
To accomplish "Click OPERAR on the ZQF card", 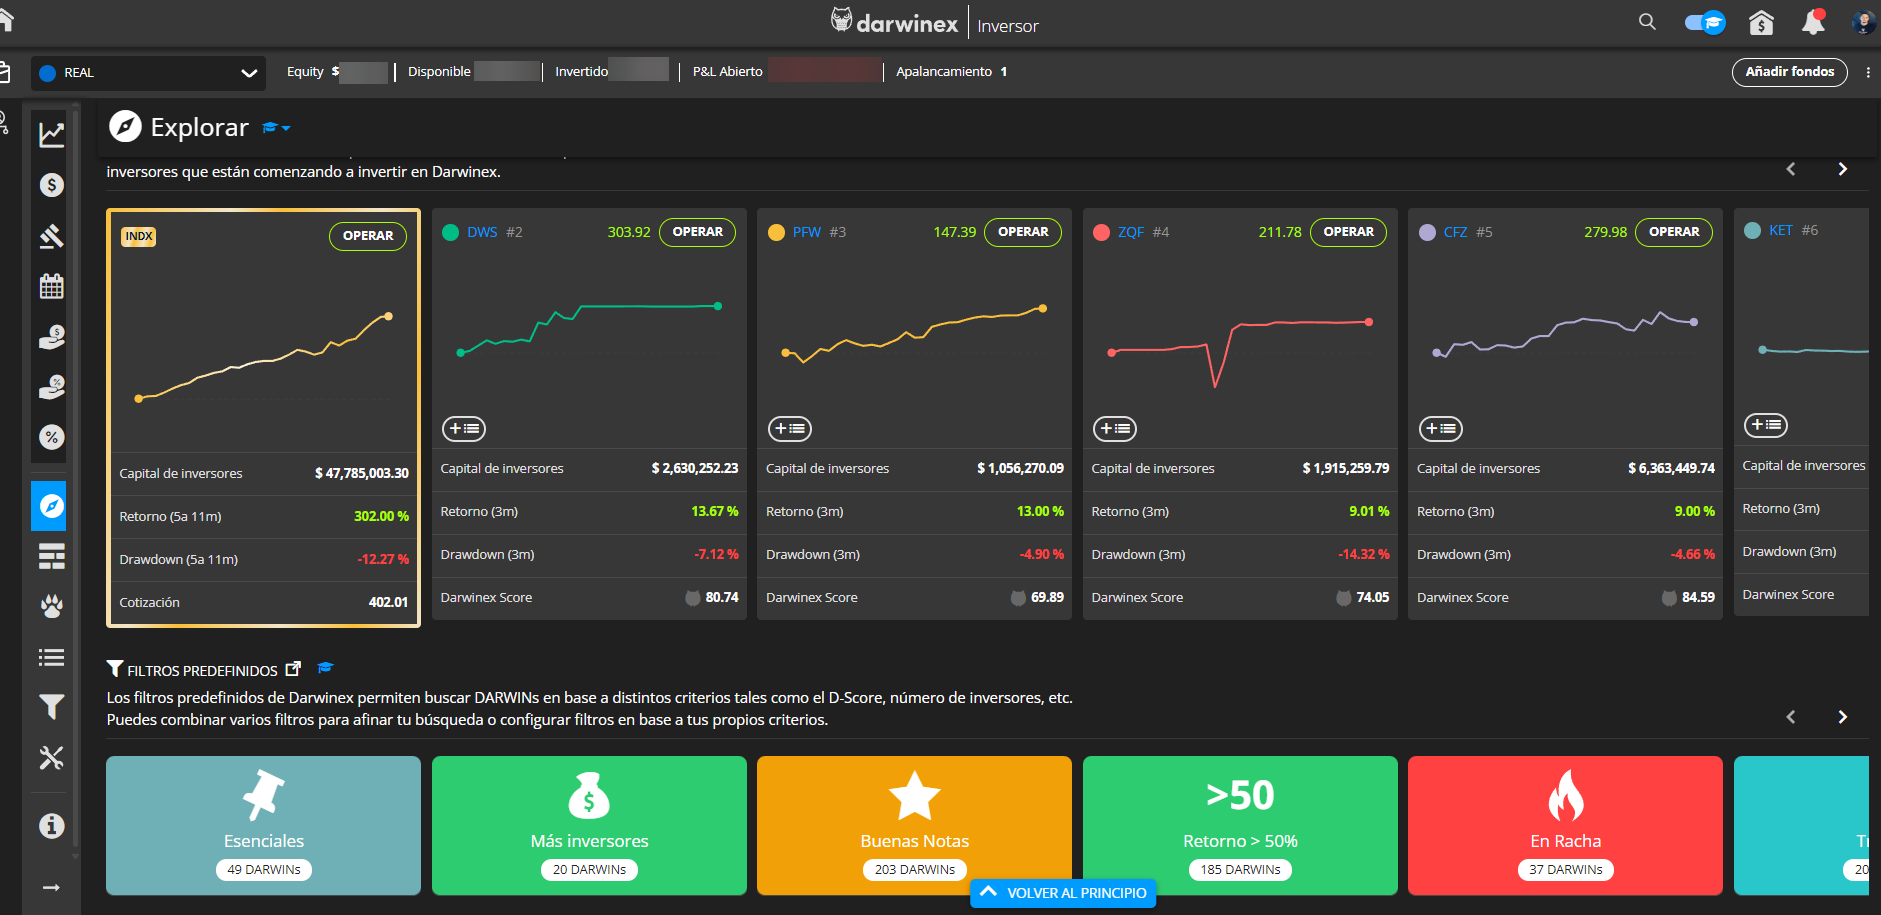I will pyautogui.click(x=1348, y=232).
